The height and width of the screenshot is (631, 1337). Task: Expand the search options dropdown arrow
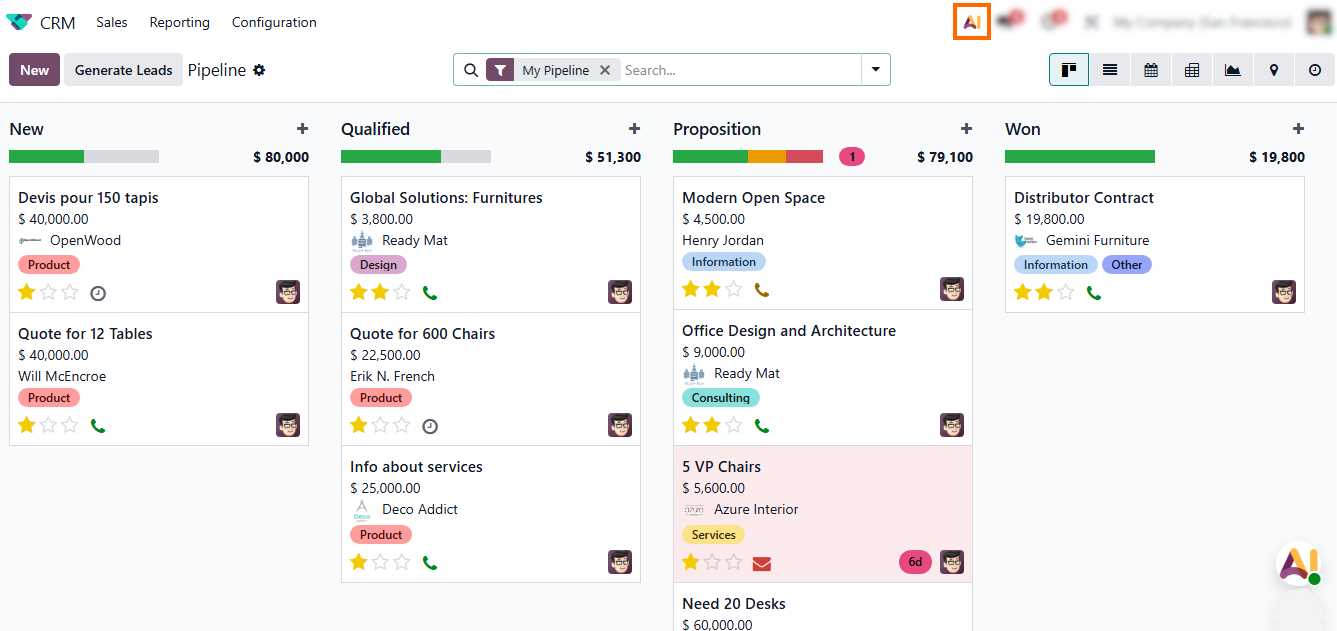pyautogui.click(x=876, y=70)
